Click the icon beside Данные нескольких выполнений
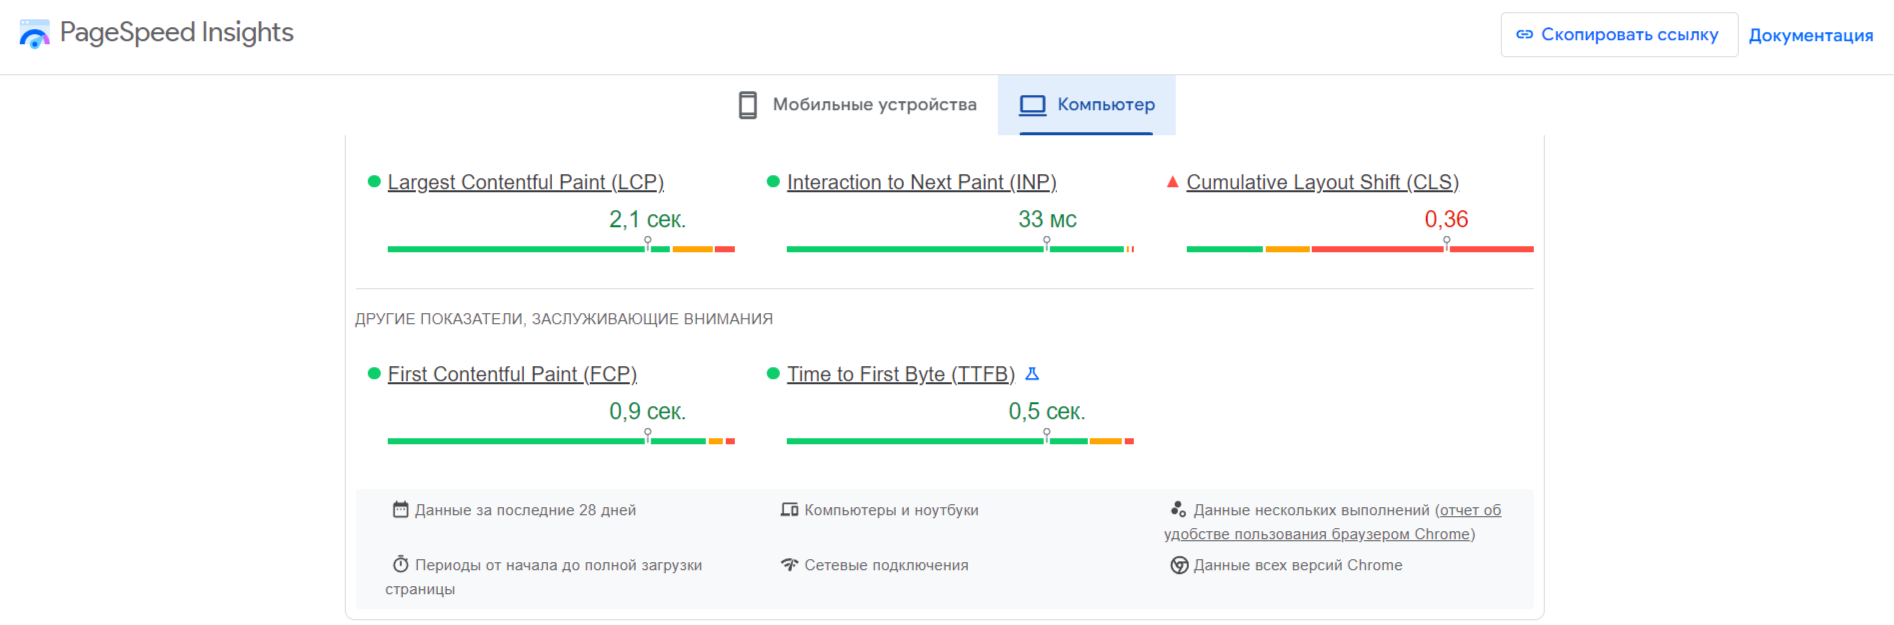Screen dimensions: 1894x625 click(1179, 510)
